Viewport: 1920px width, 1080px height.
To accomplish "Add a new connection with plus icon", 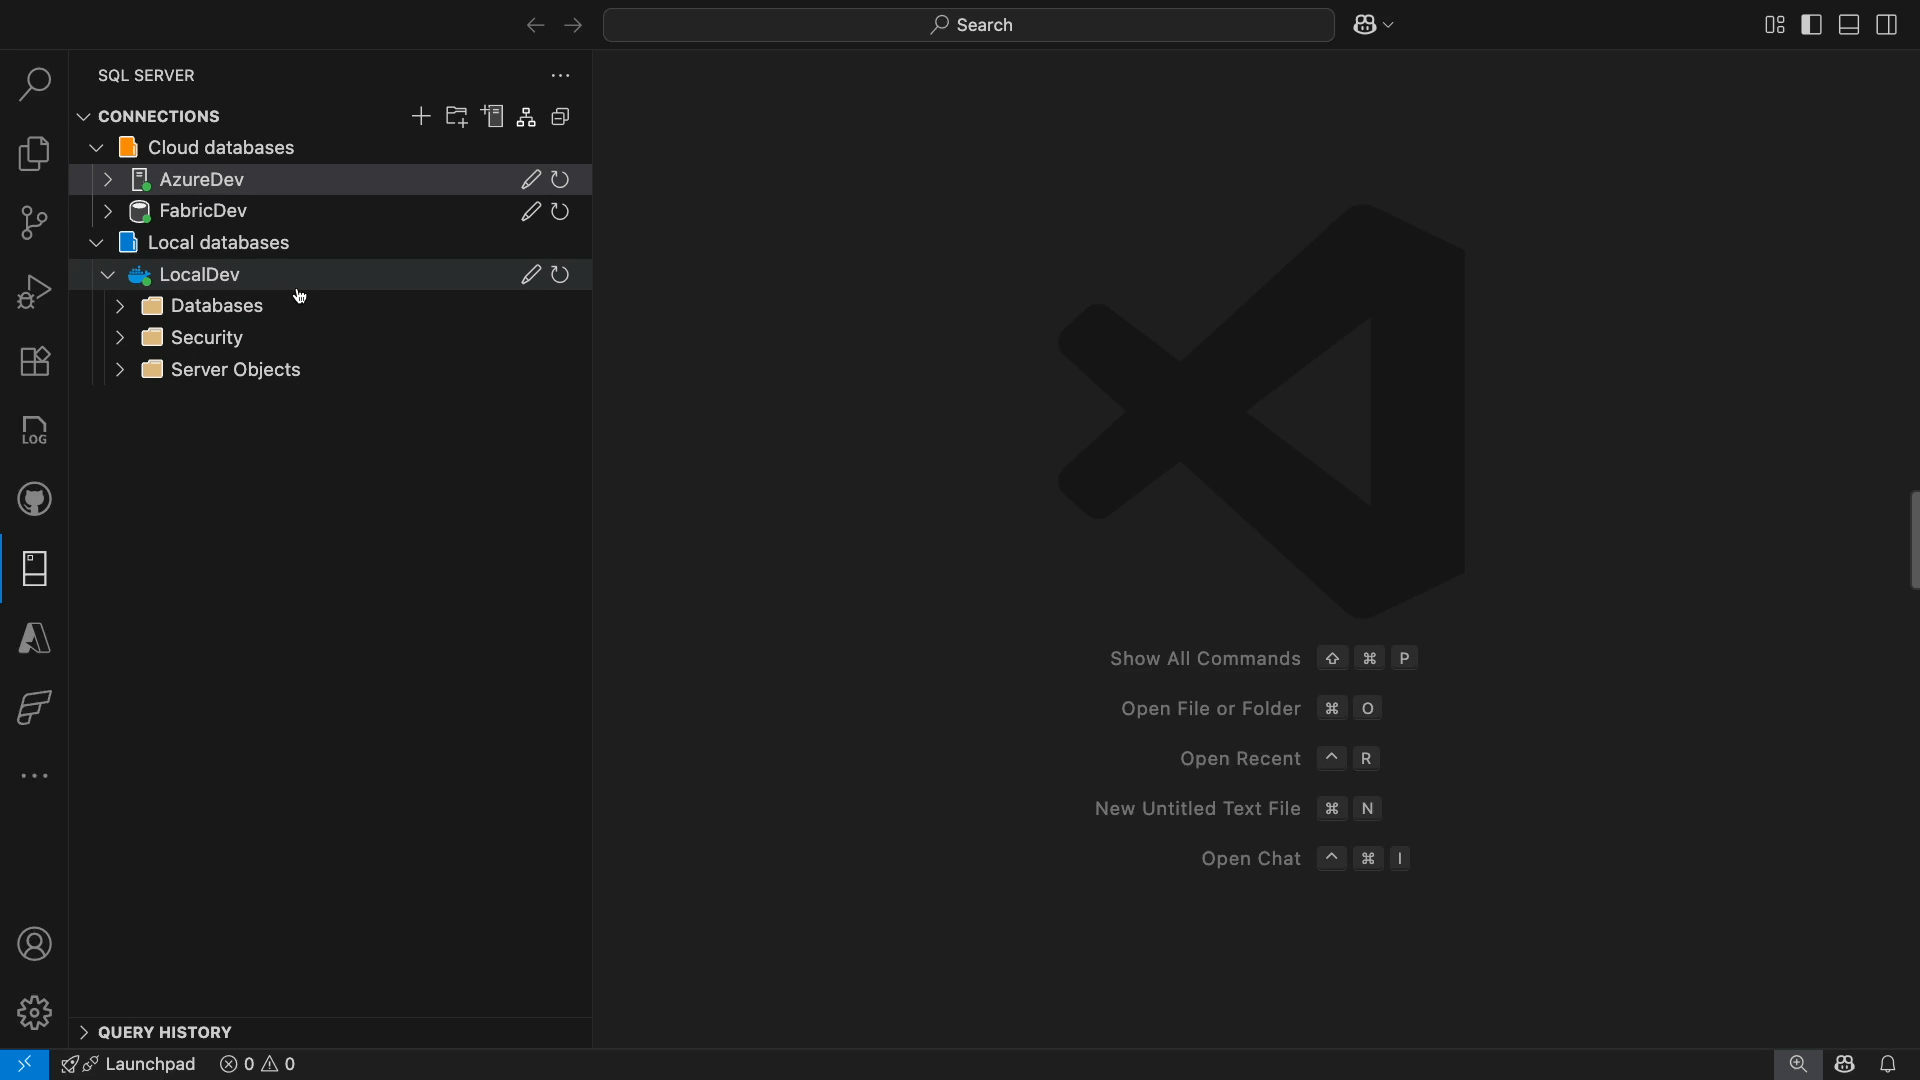I will click(x=421, y=117).
